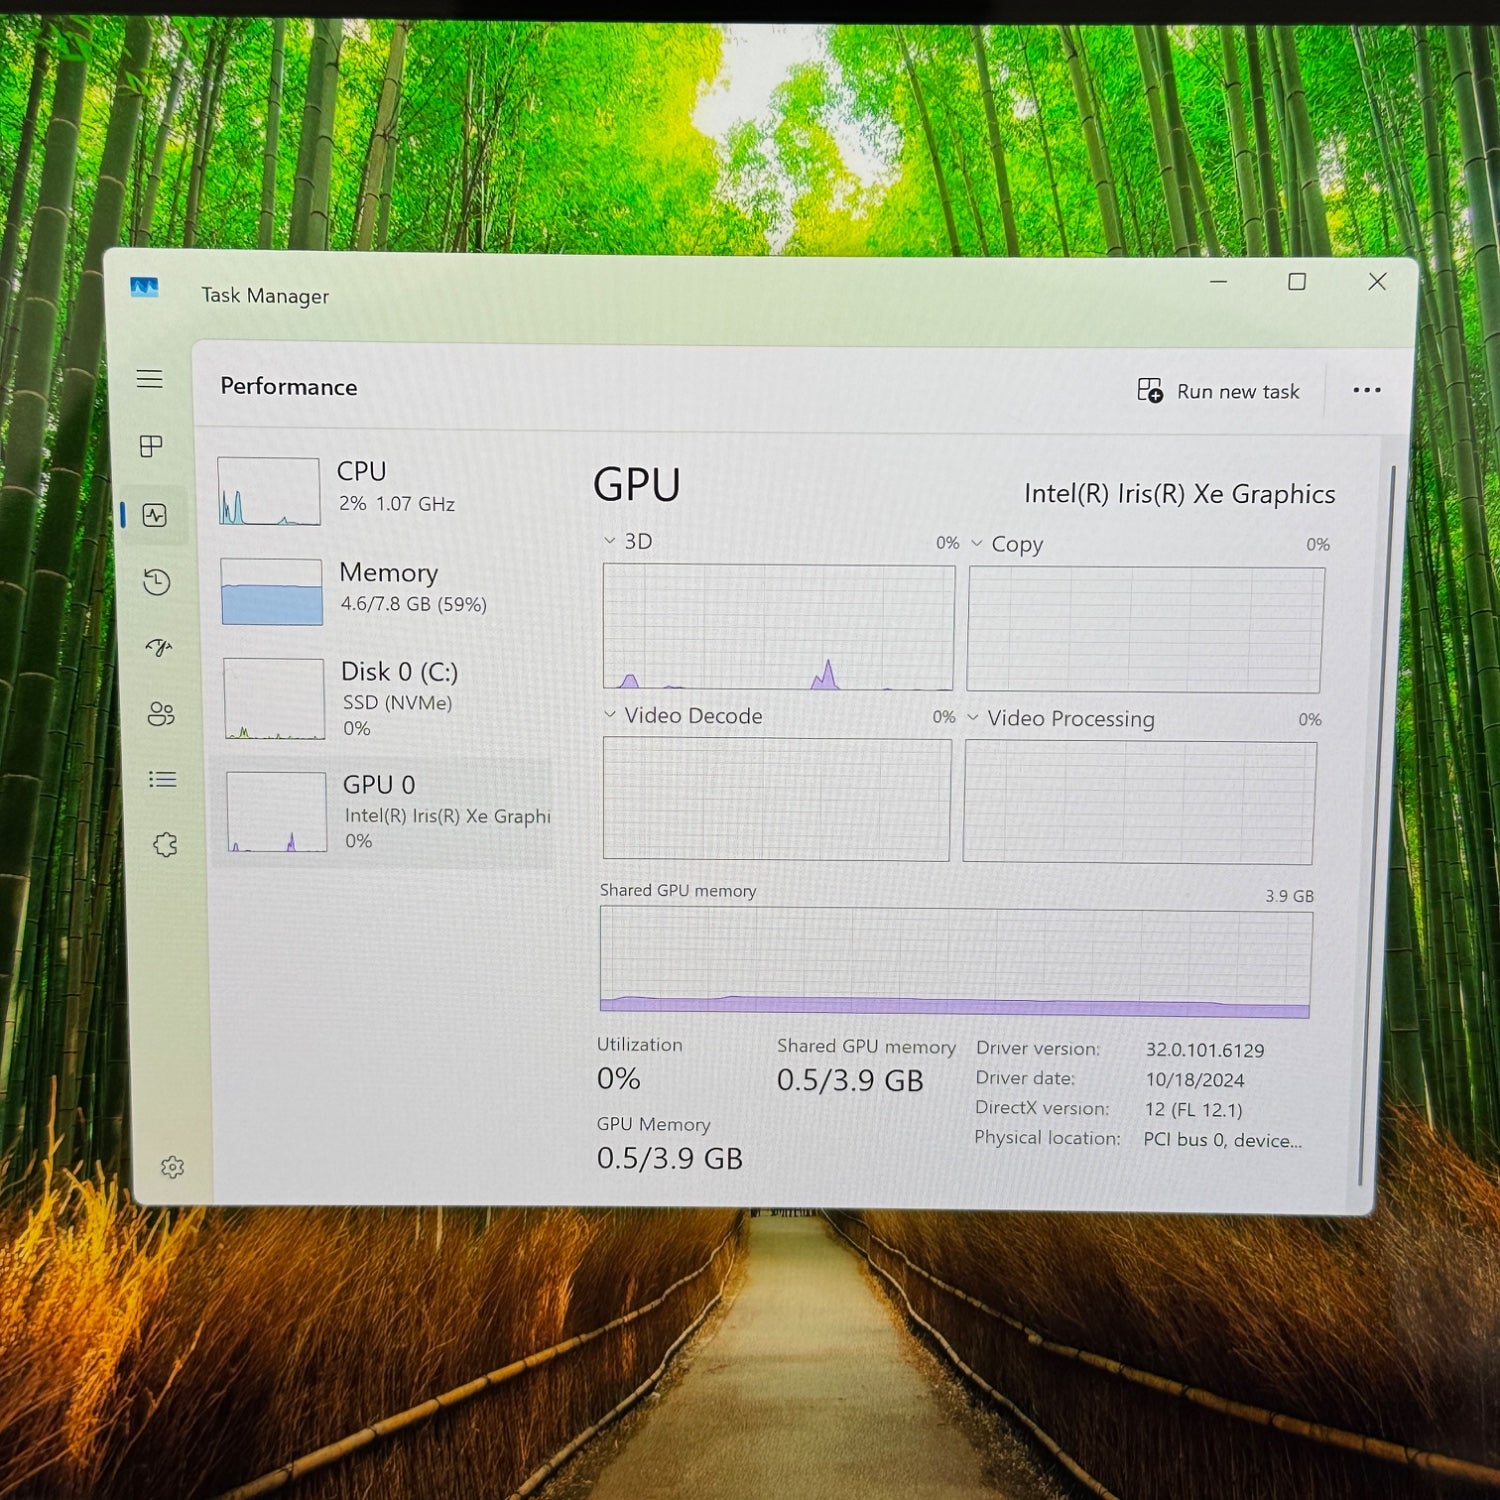Open the Startup apps page
1500x1500 pixels.
[x=159, y=648]
